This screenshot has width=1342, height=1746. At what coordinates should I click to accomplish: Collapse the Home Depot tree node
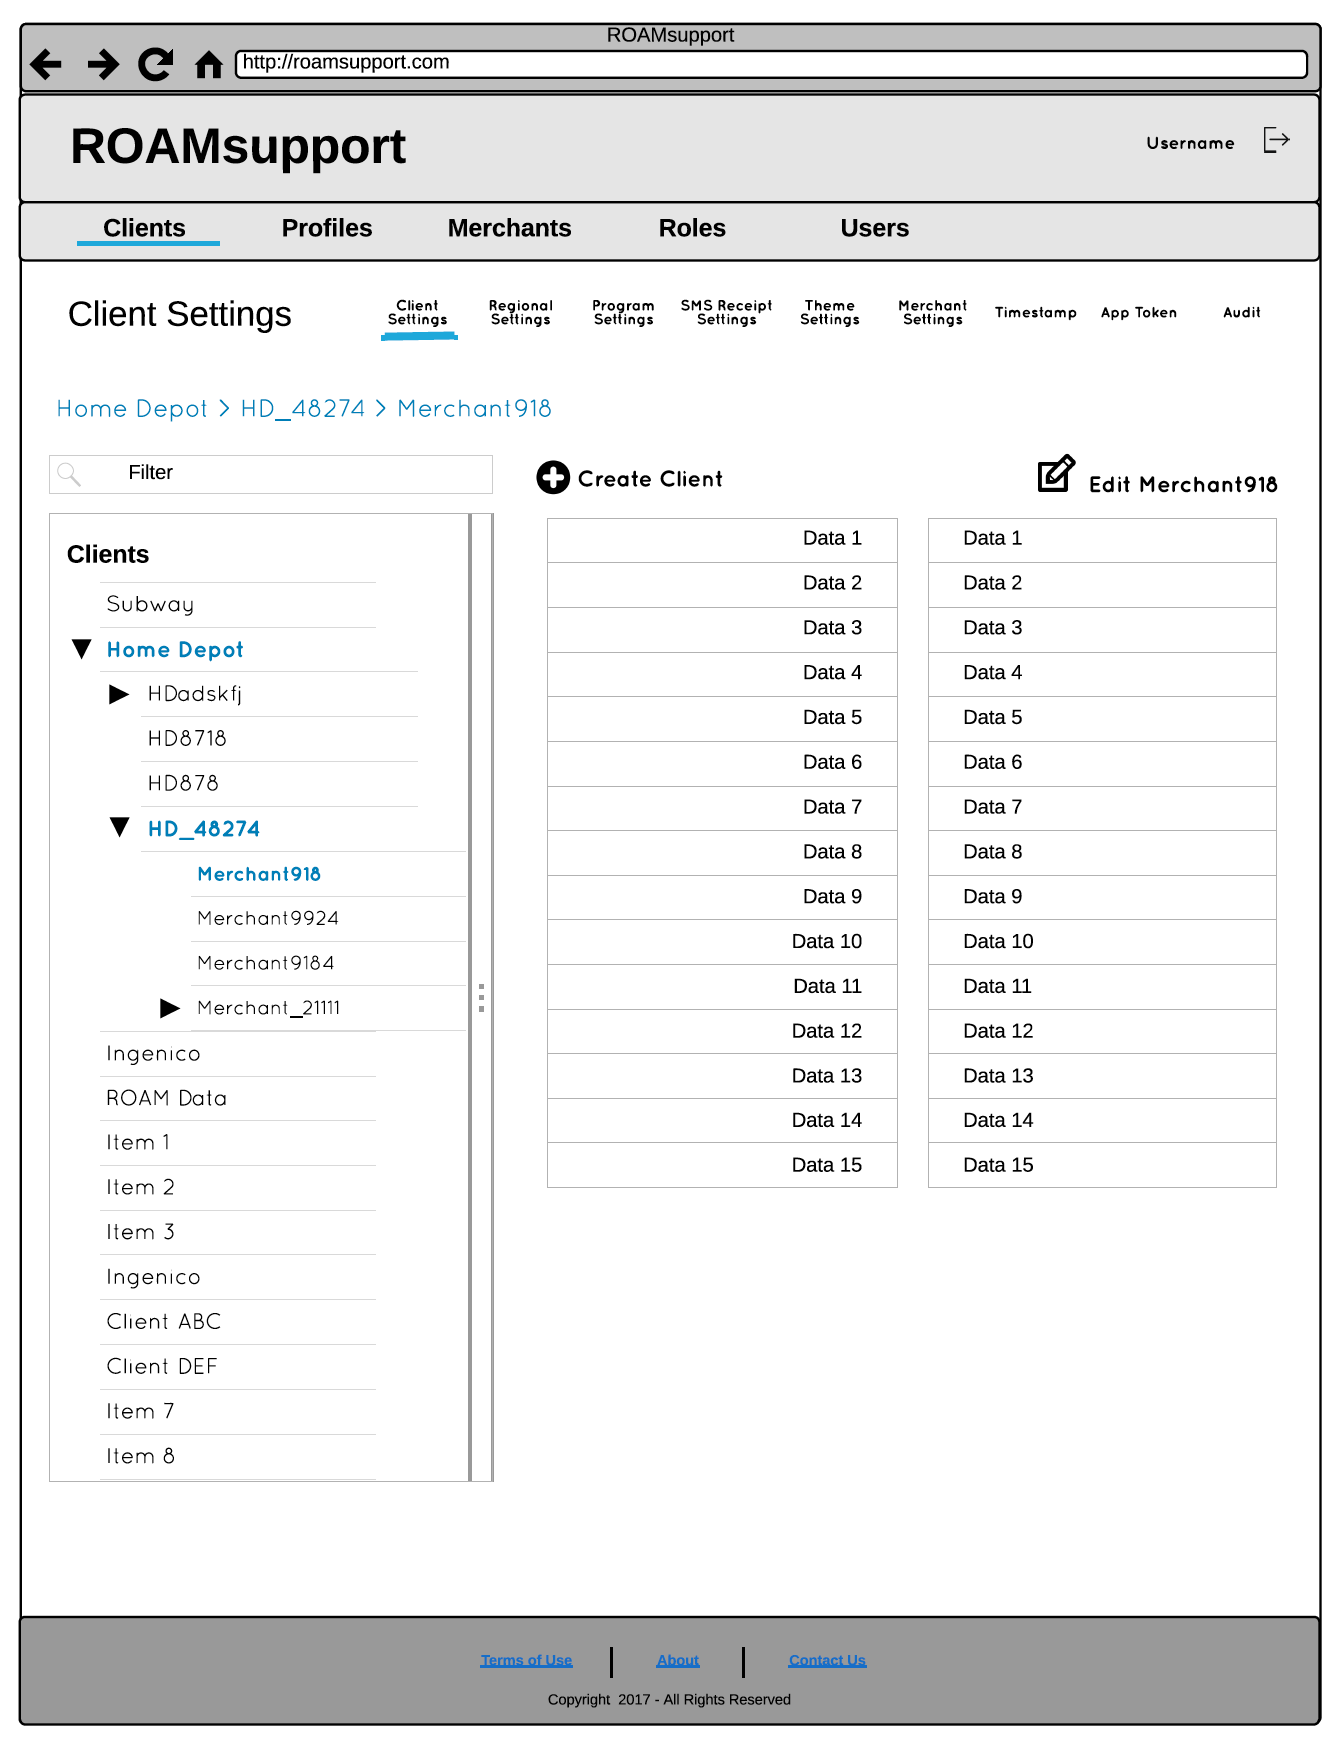pos(82,649)
